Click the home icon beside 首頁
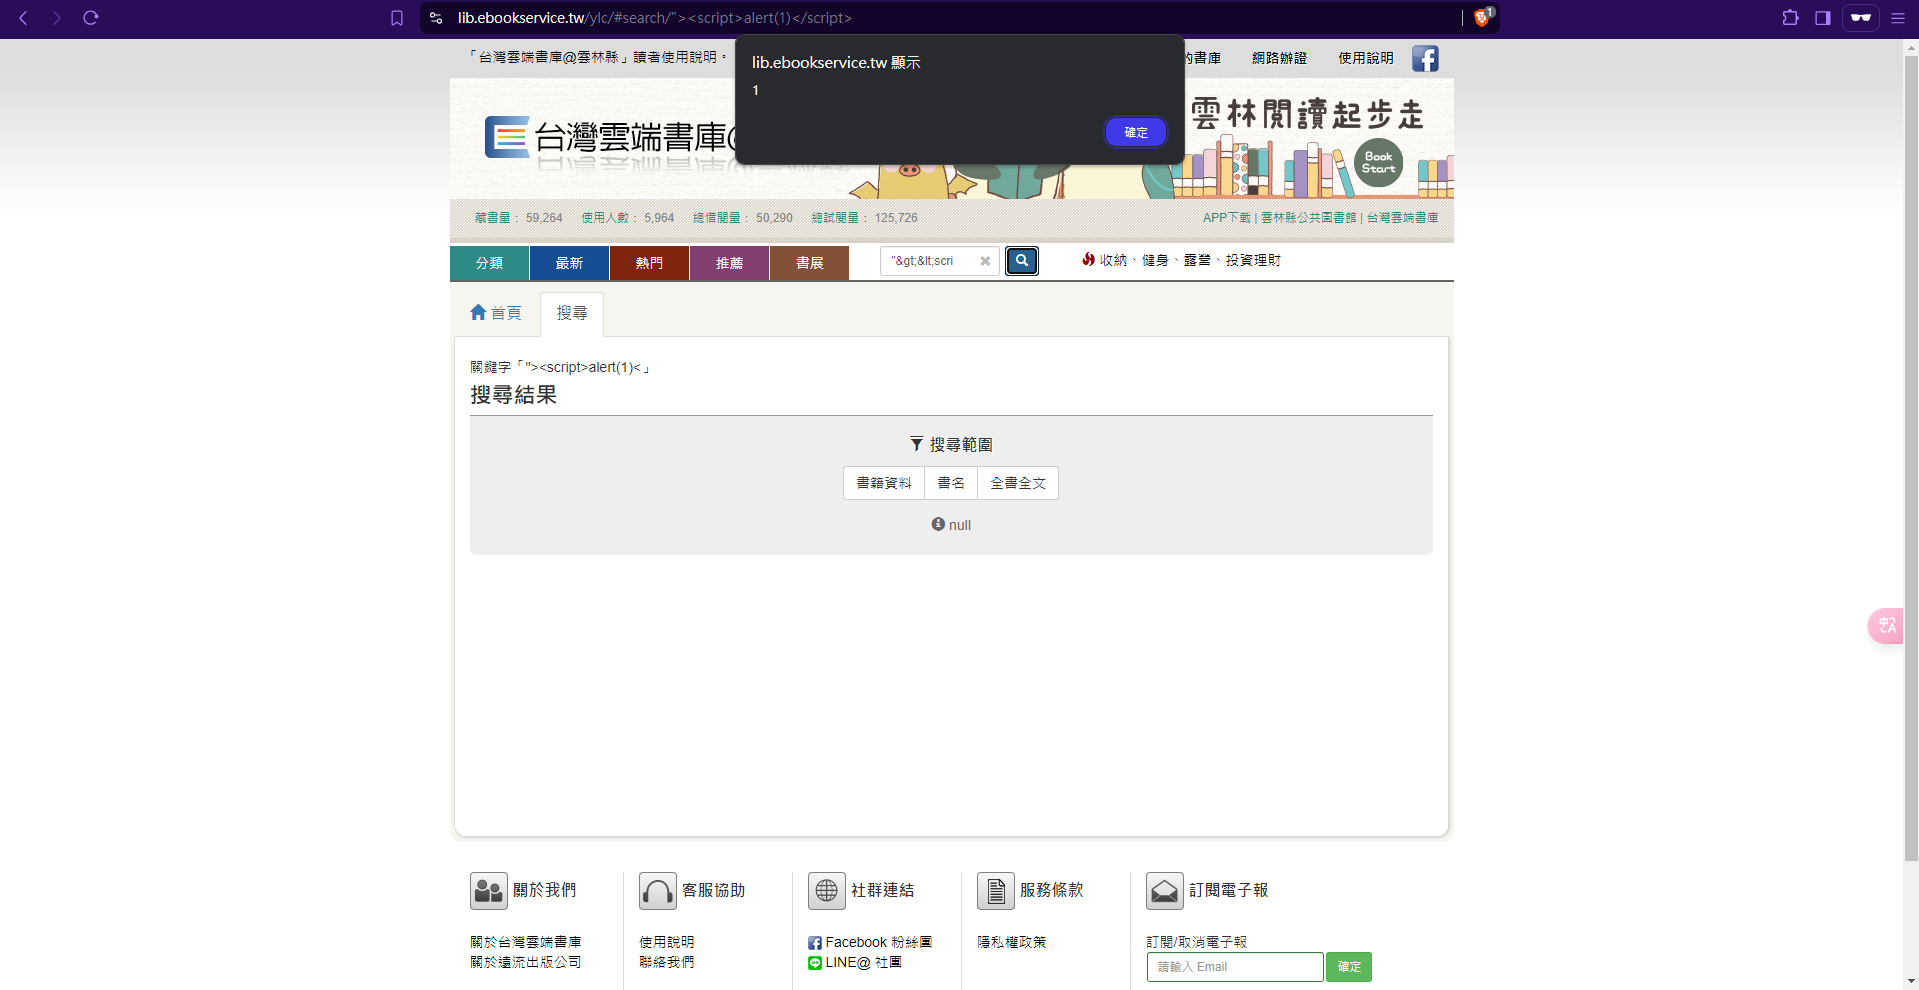Viewport: 1919px width, 990px height. coord(478,313)
